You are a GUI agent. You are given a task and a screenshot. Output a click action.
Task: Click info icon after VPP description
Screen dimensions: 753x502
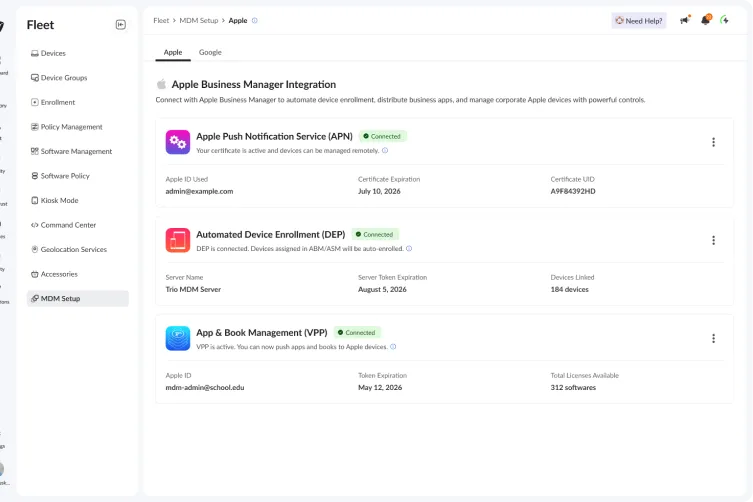[393, 347]
